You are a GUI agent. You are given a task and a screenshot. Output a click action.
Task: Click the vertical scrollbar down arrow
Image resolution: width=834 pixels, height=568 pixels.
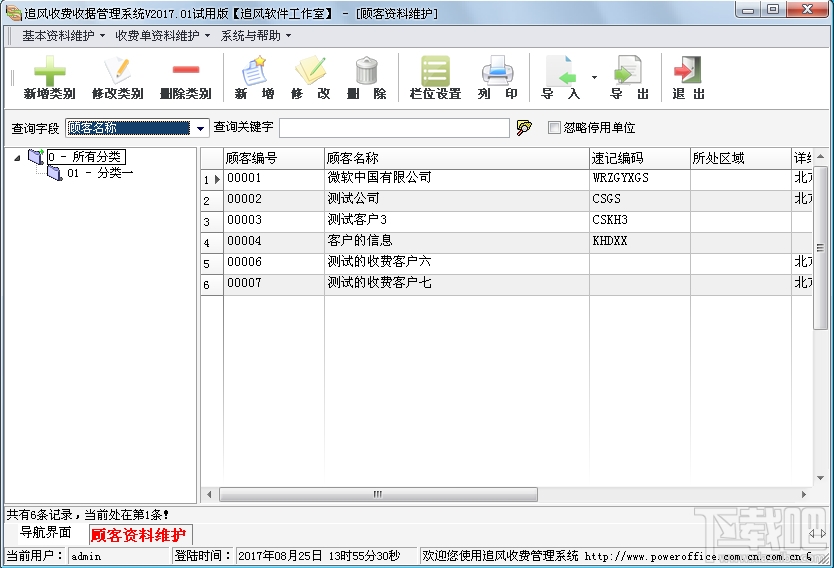tap(820, 478)
